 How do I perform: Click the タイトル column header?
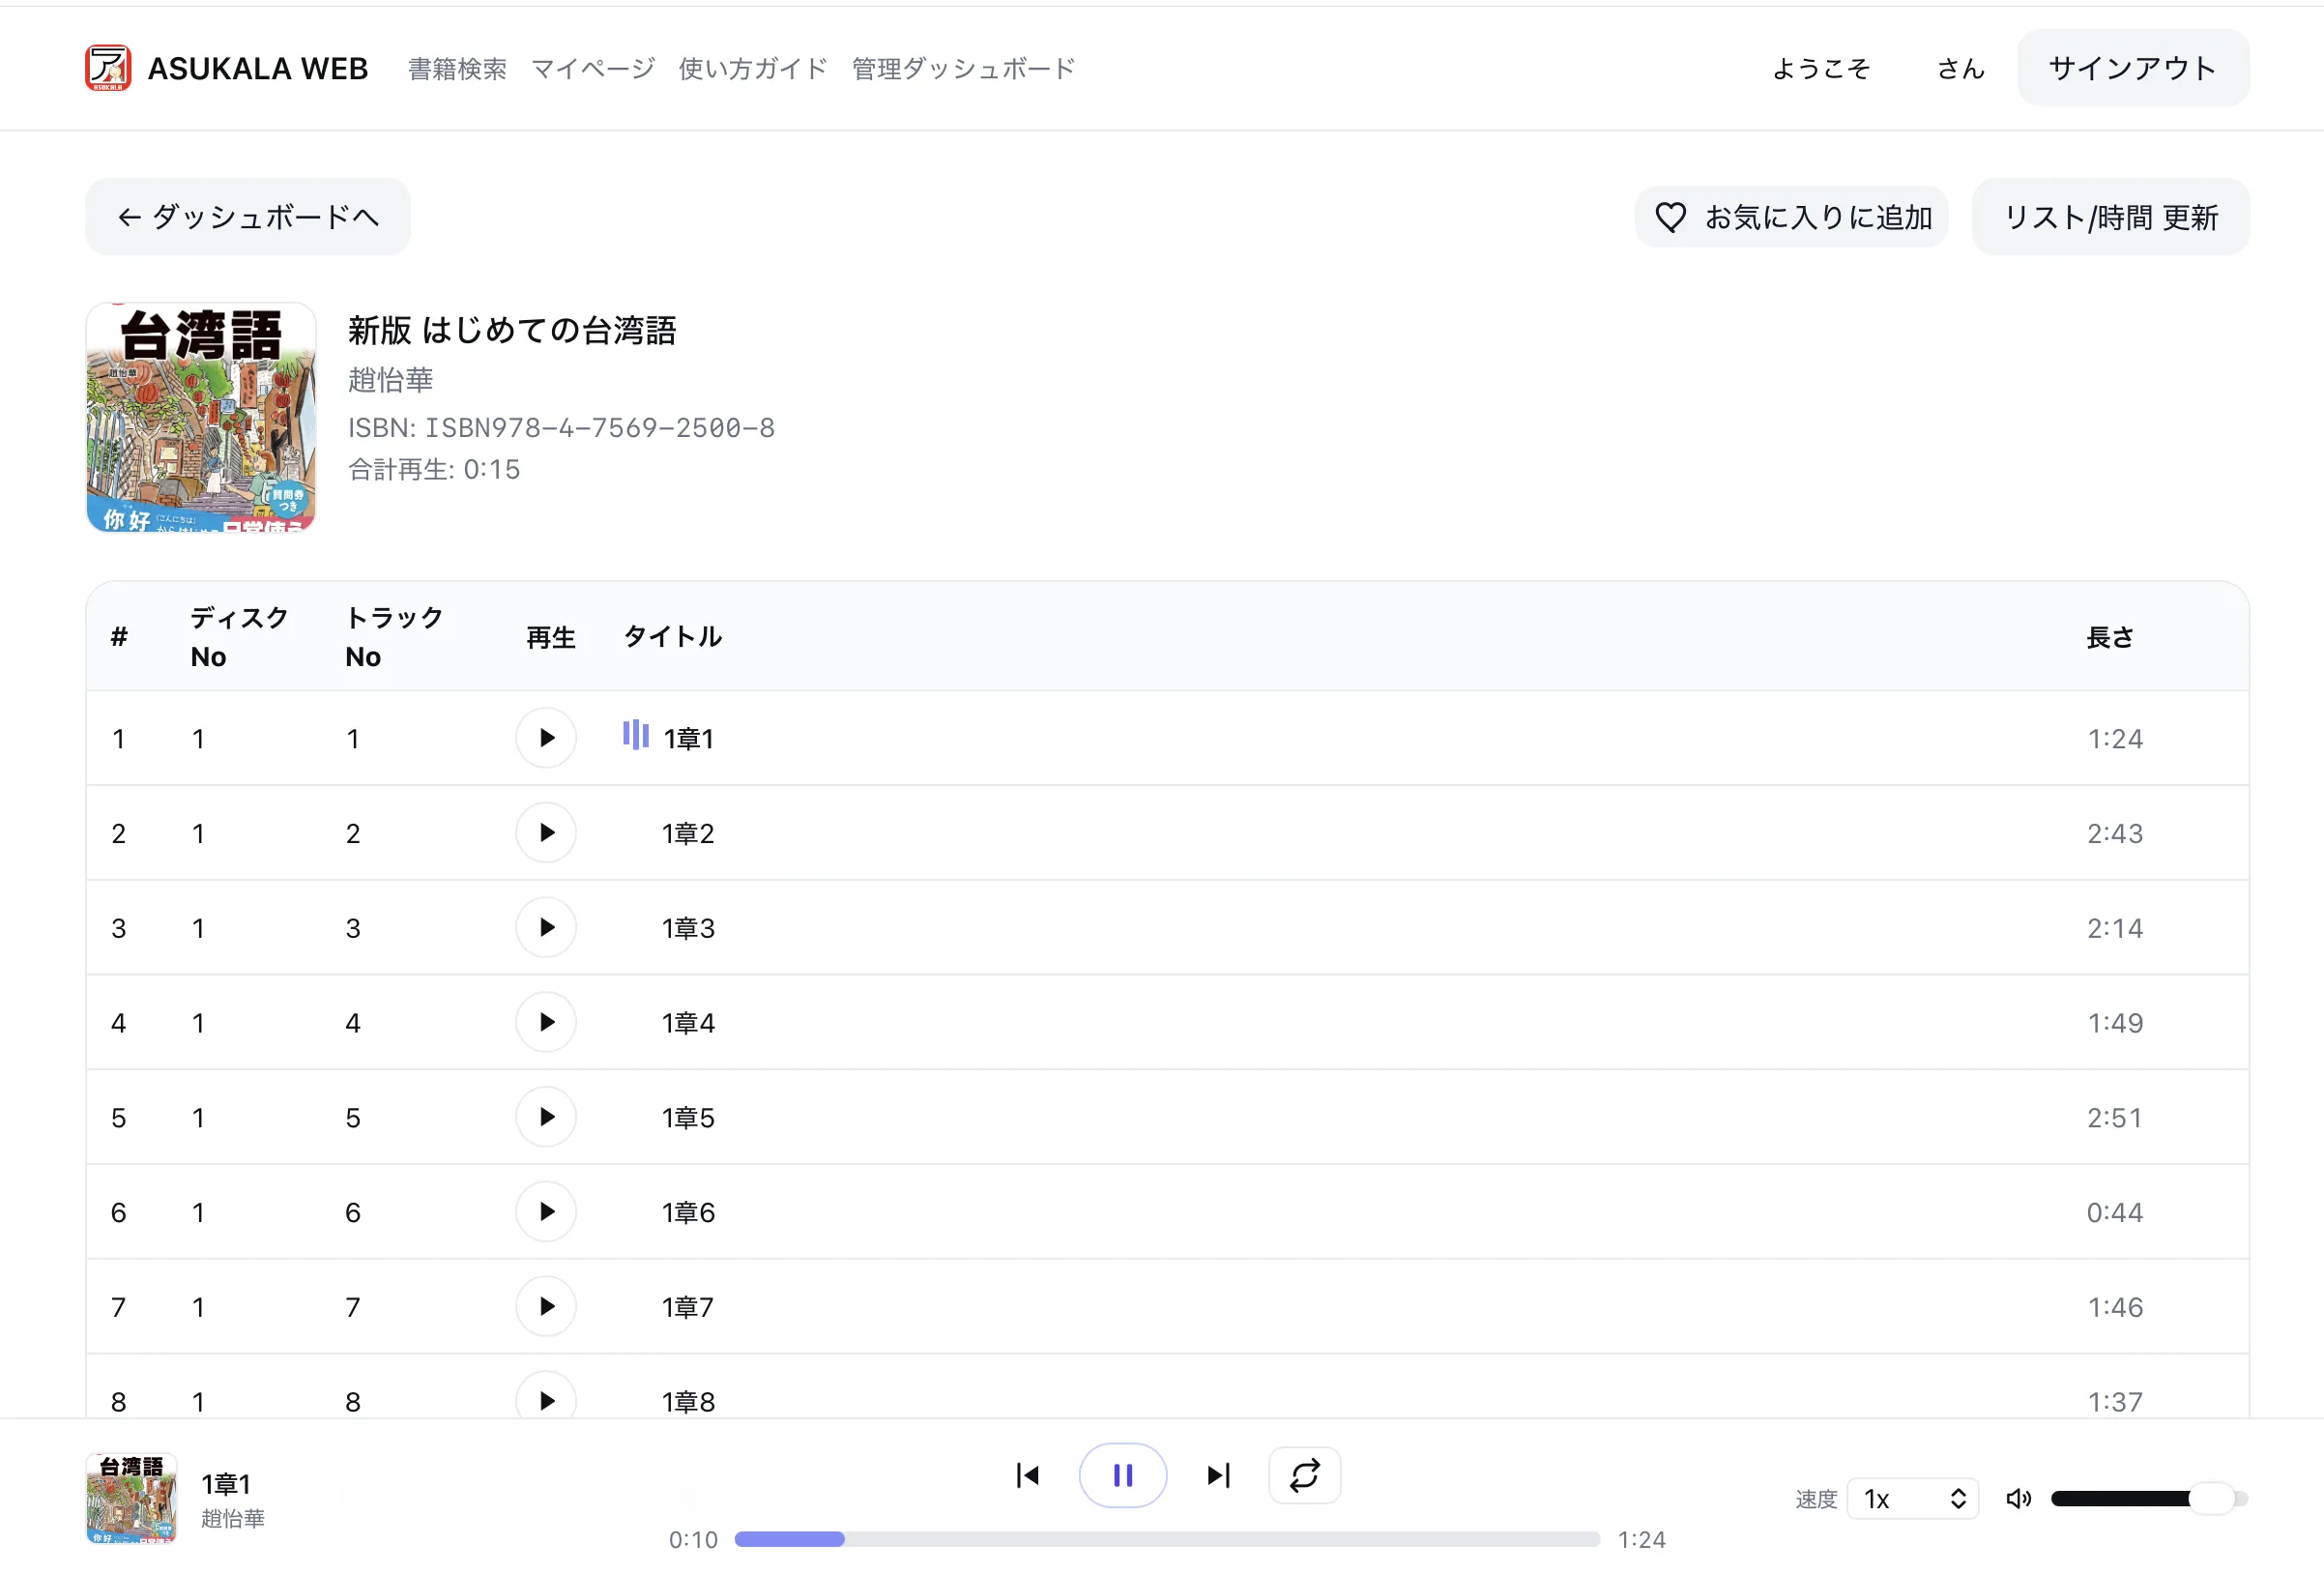pos(673,637)
